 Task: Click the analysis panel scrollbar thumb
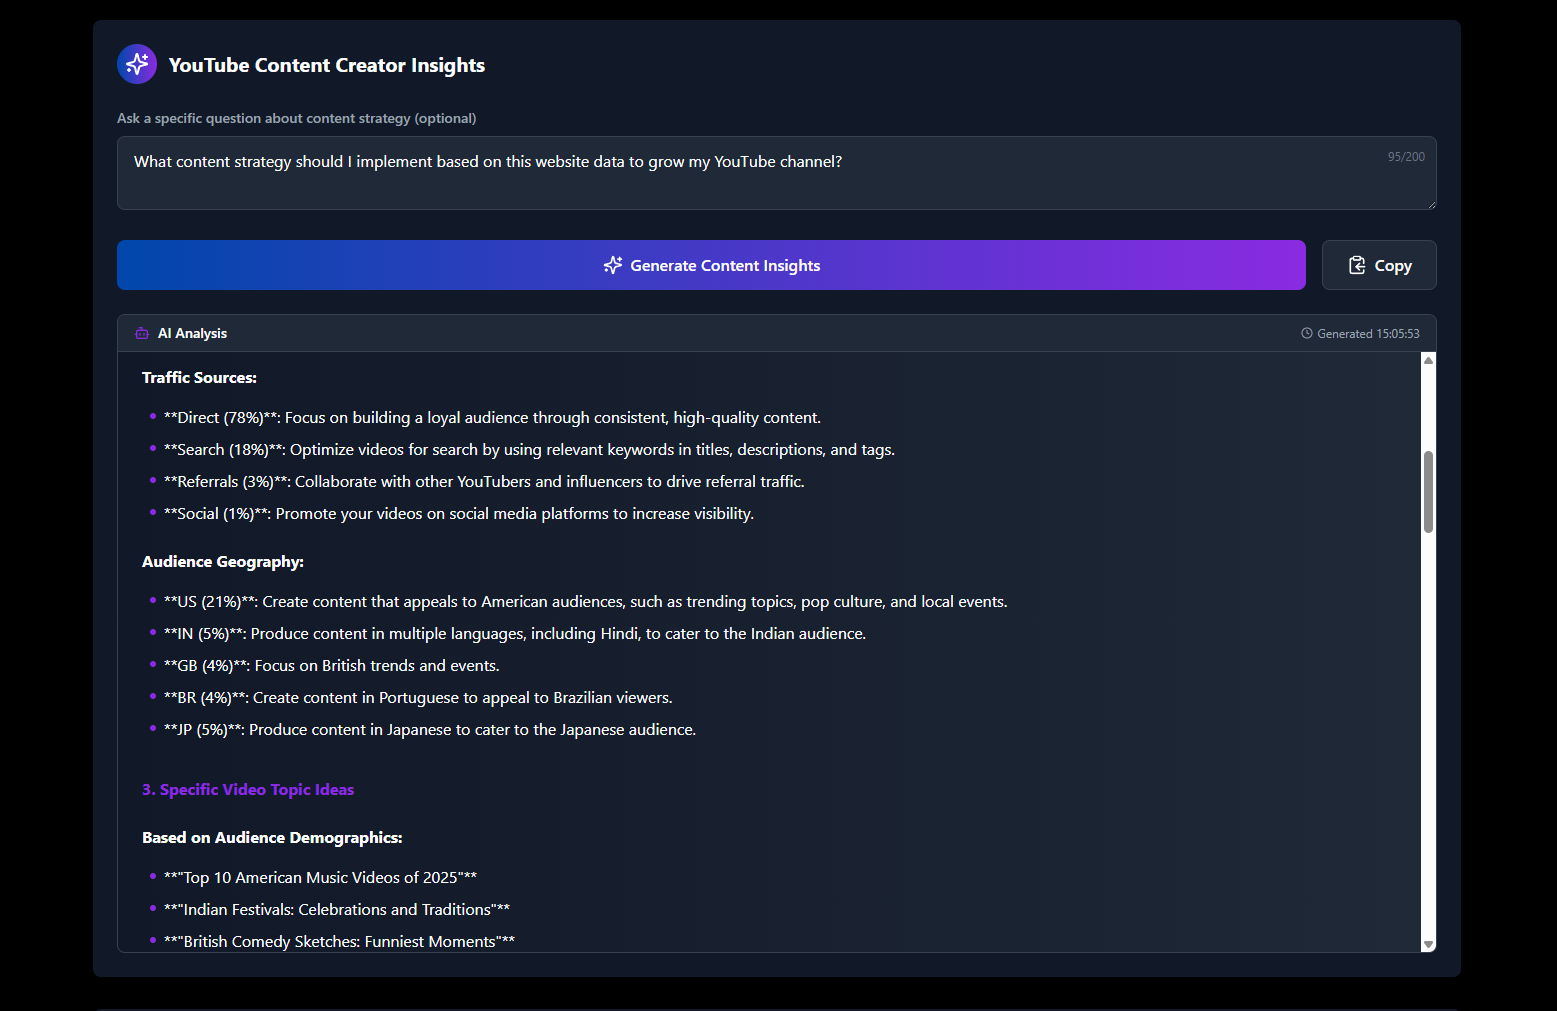click(1428, 492)
